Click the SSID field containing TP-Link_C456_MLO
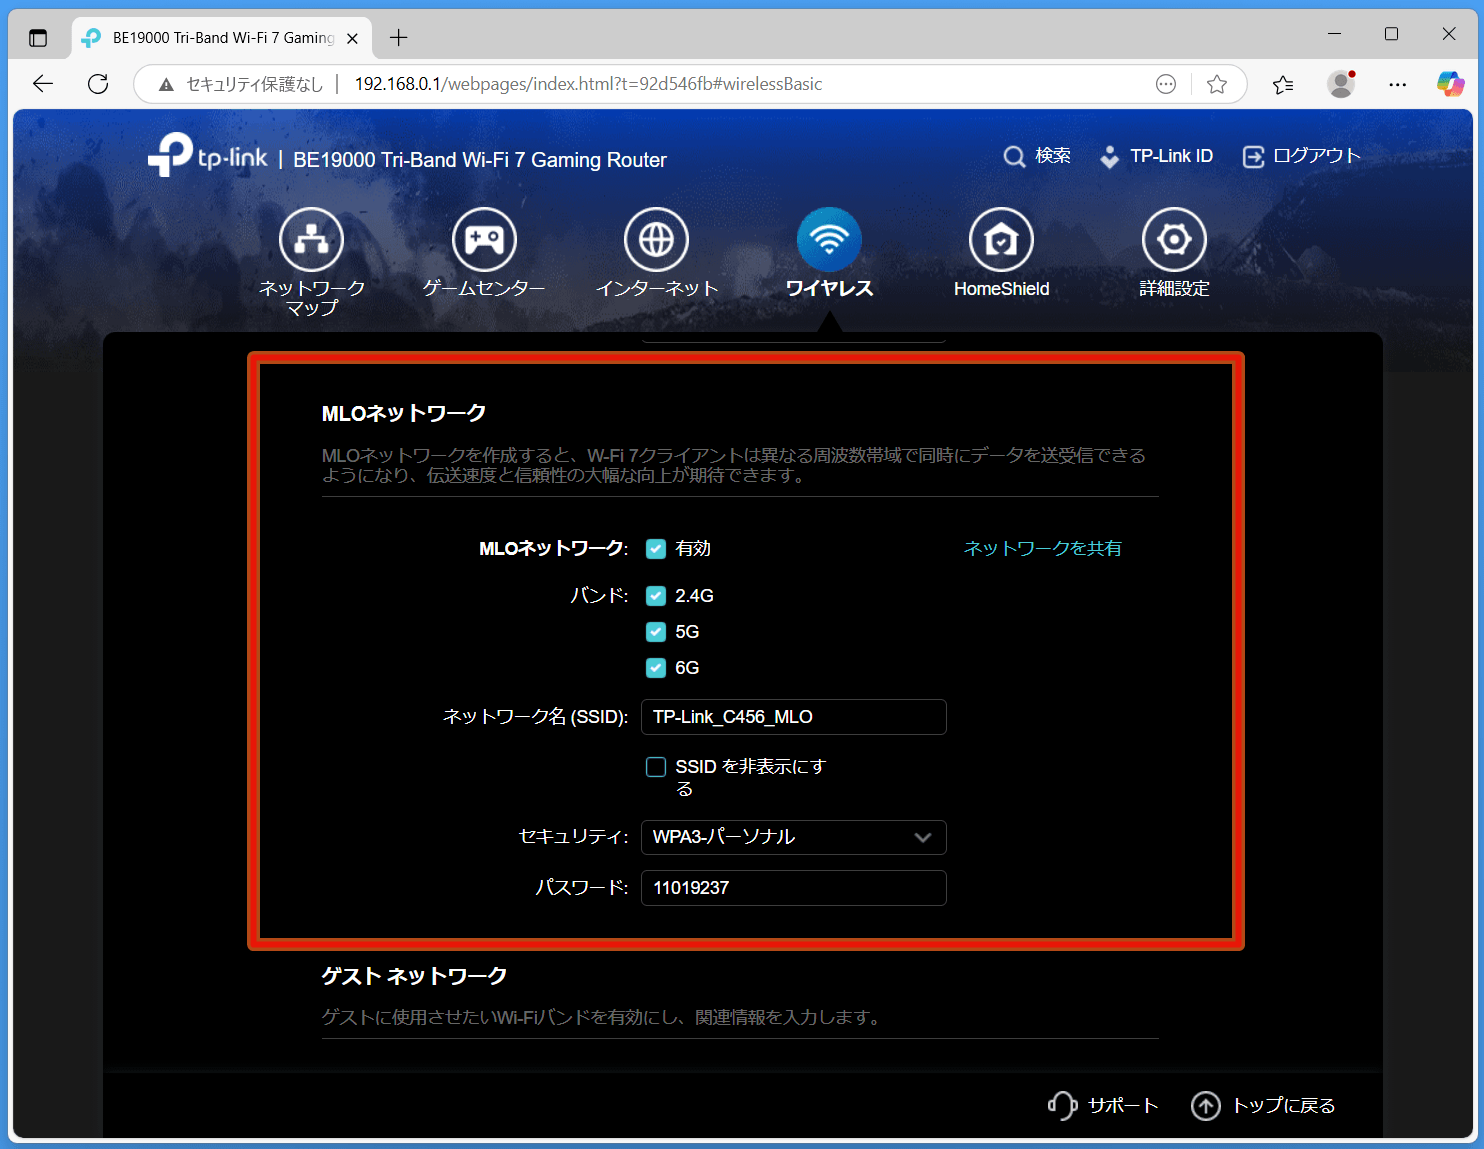 click(x=793, y=717)
